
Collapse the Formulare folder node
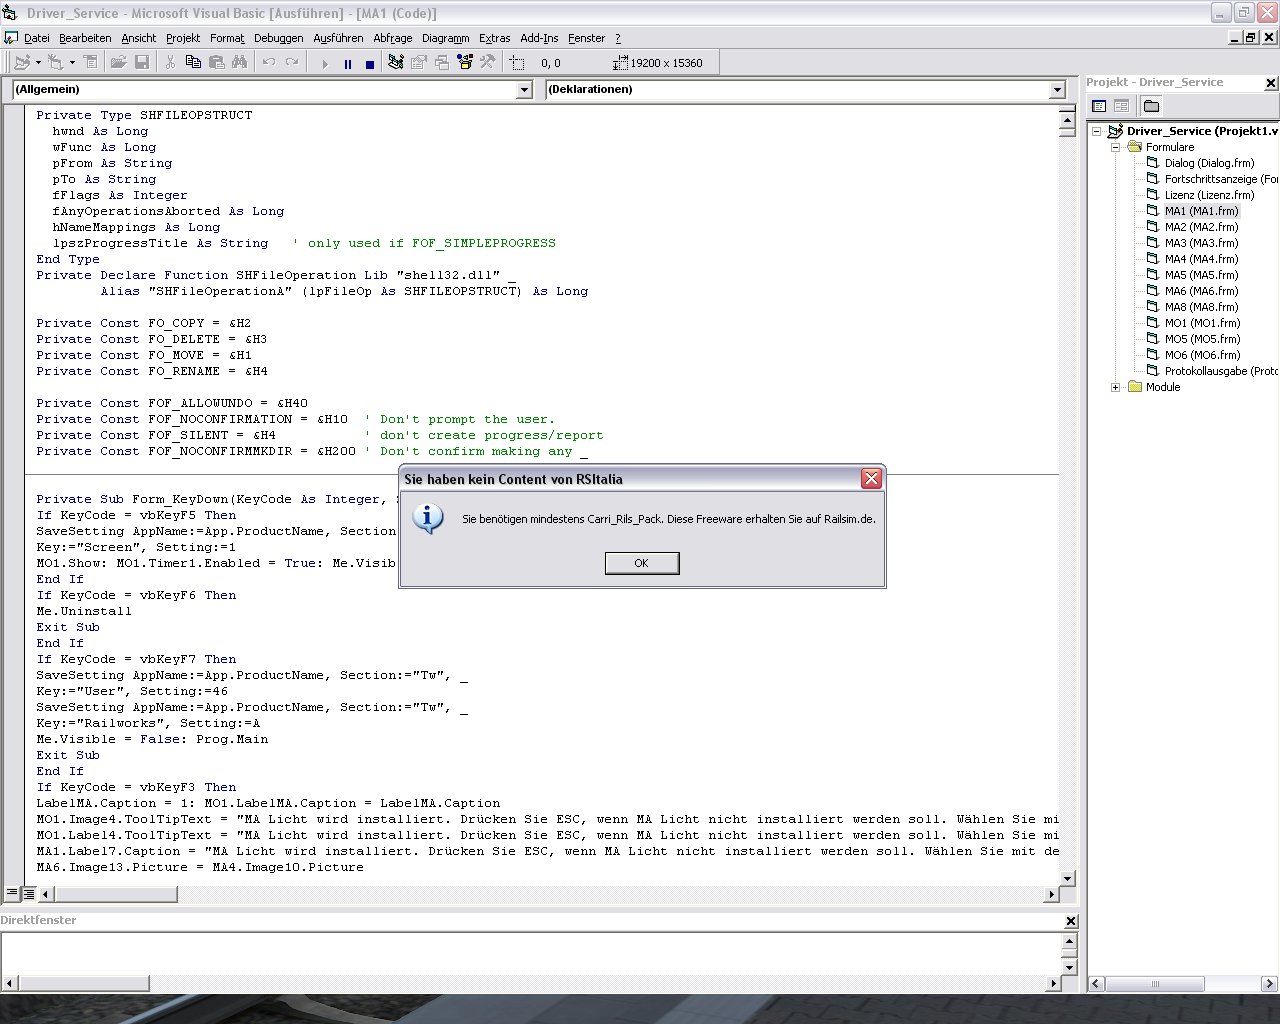point(1116,147)
